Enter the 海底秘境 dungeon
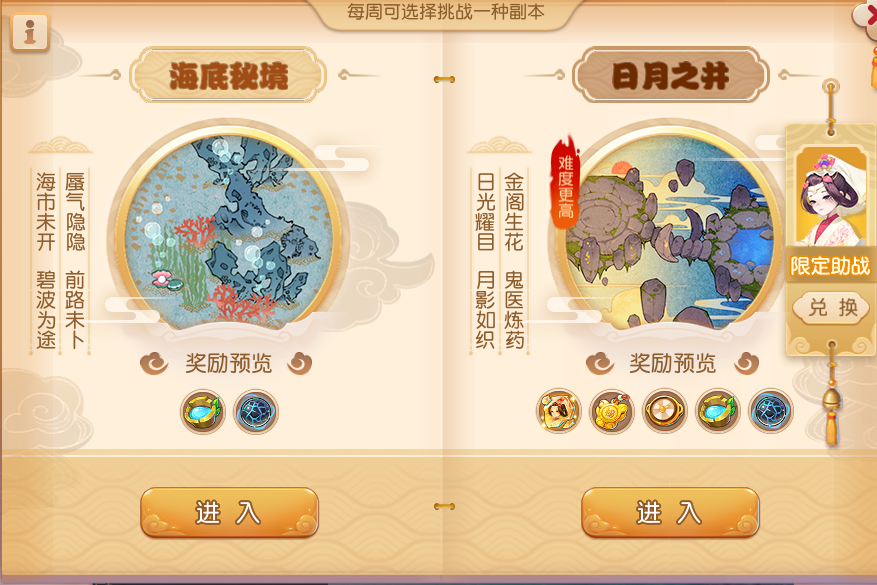The width and height of the screenshot is (877, 585). coord(229,512)
